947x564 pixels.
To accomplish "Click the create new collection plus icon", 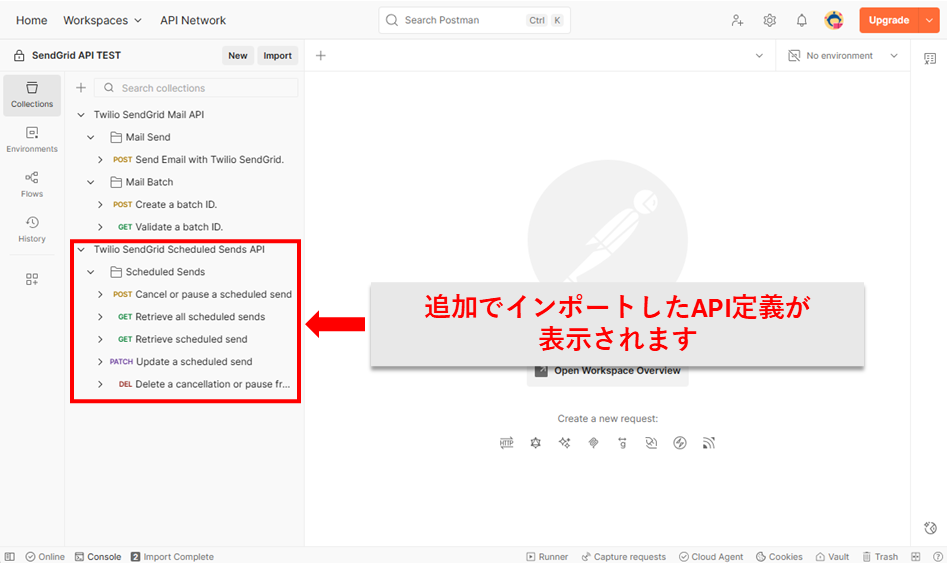I will [81, 88].
